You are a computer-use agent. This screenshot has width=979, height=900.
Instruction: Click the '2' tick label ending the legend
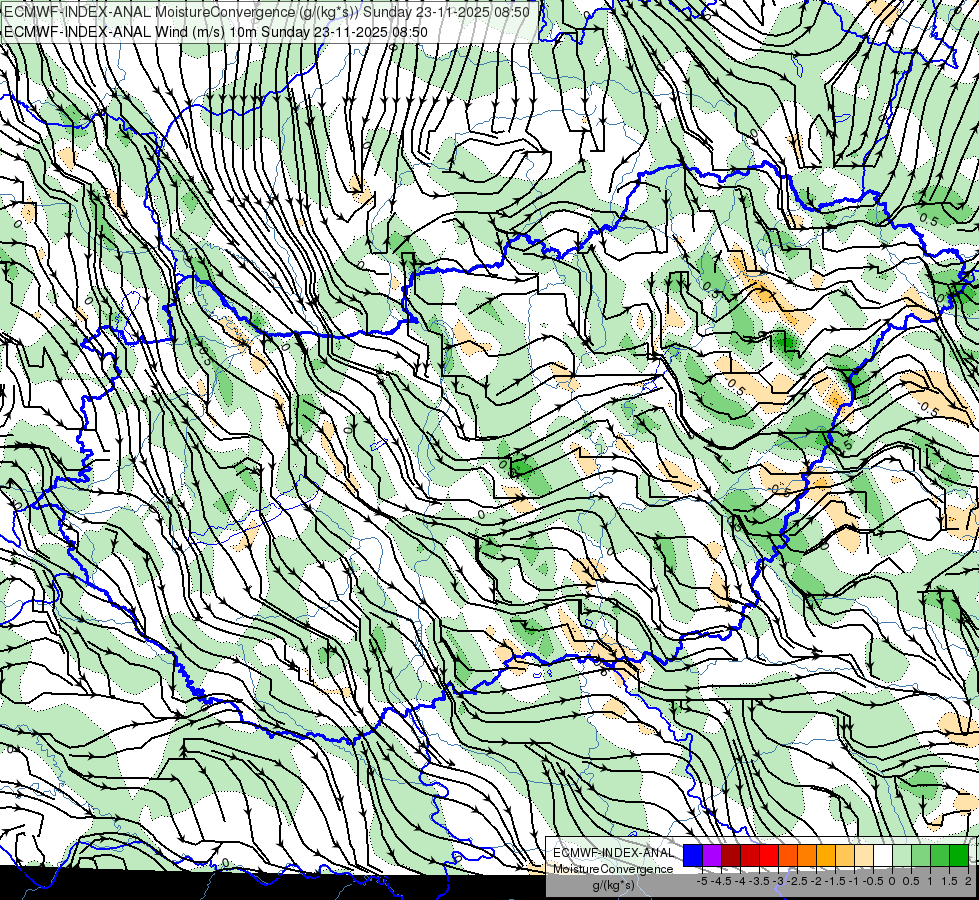968,881
